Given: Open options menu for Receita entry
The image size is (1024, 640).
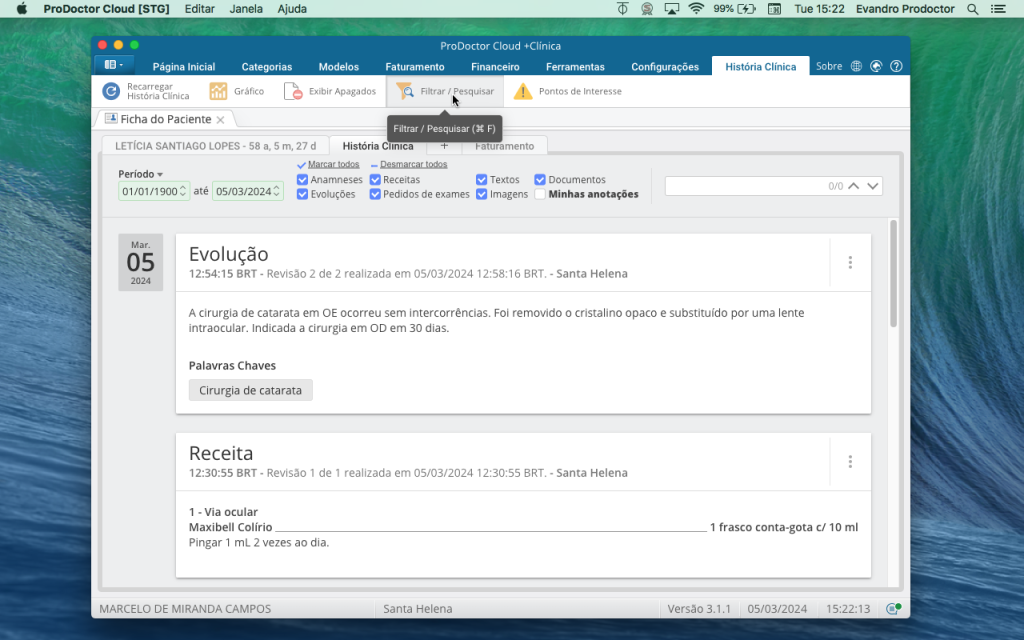Looking at the screenshot, I should coord(850,462).
